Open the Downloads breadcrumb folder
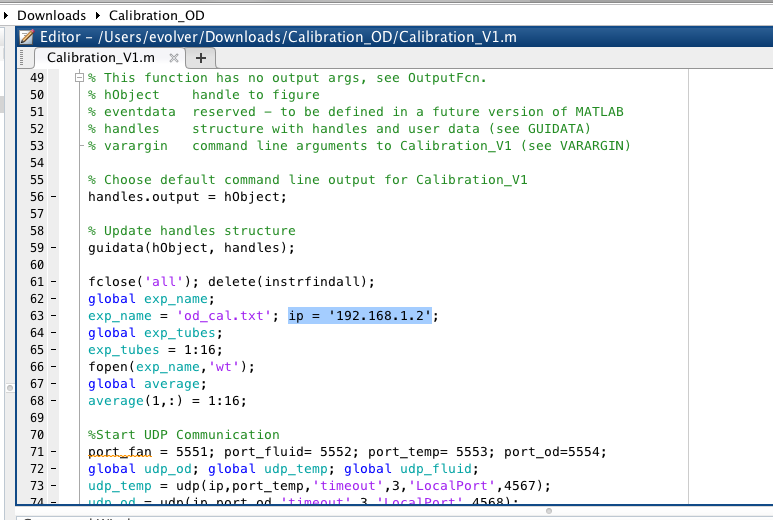Screen dimensions: 773x520 [x=51, y=15]
